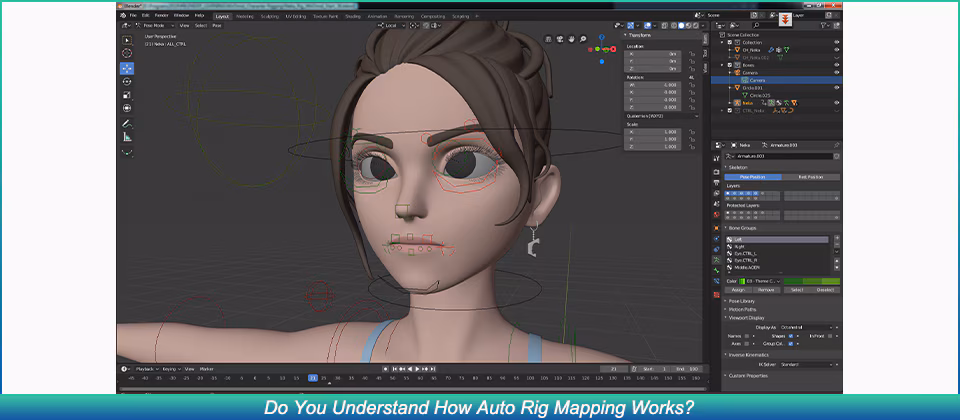Hide the Collection in outliner

click(x=837, y=42)
